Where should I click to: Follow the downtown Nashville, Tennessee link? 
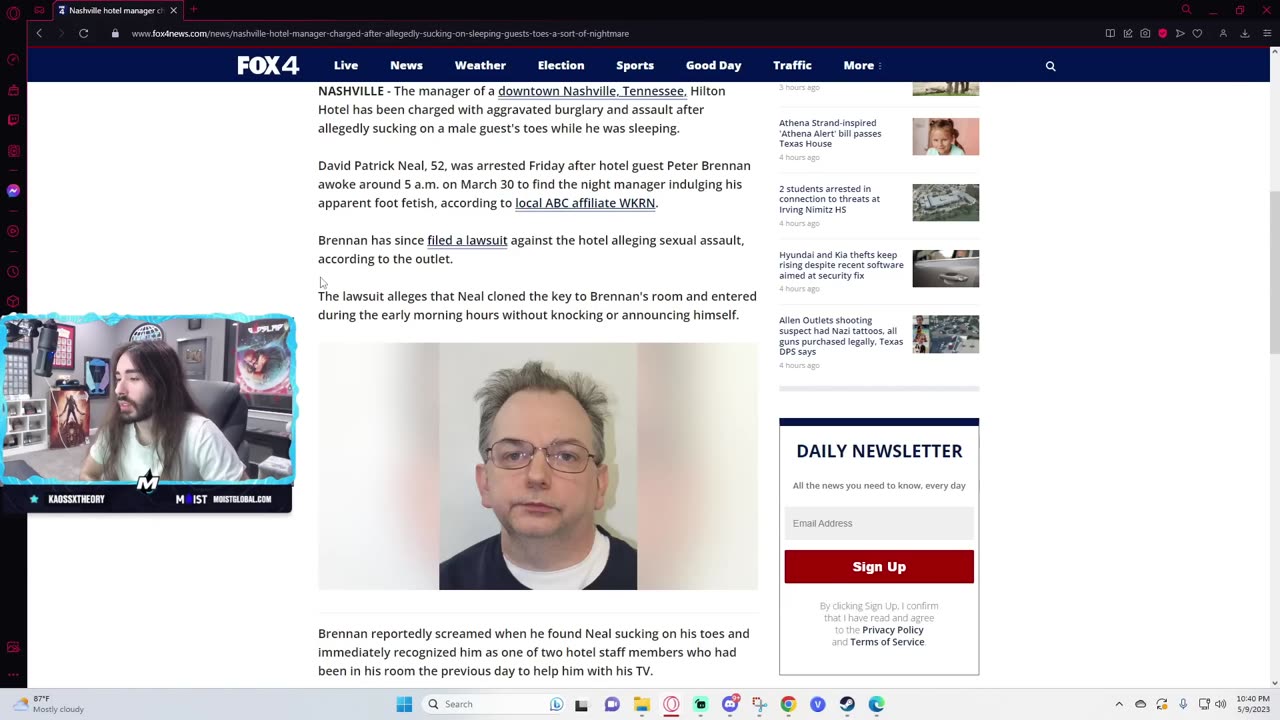591,91
